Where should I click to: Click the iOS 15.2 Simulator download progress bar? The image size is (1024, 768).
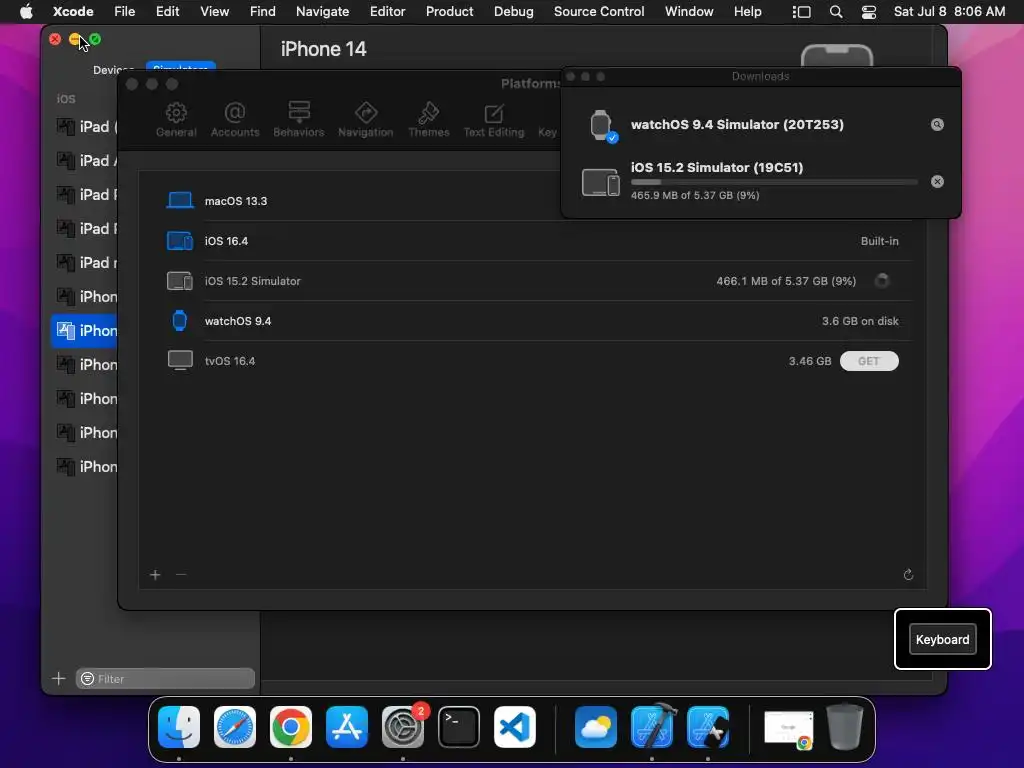coord(774,182)
